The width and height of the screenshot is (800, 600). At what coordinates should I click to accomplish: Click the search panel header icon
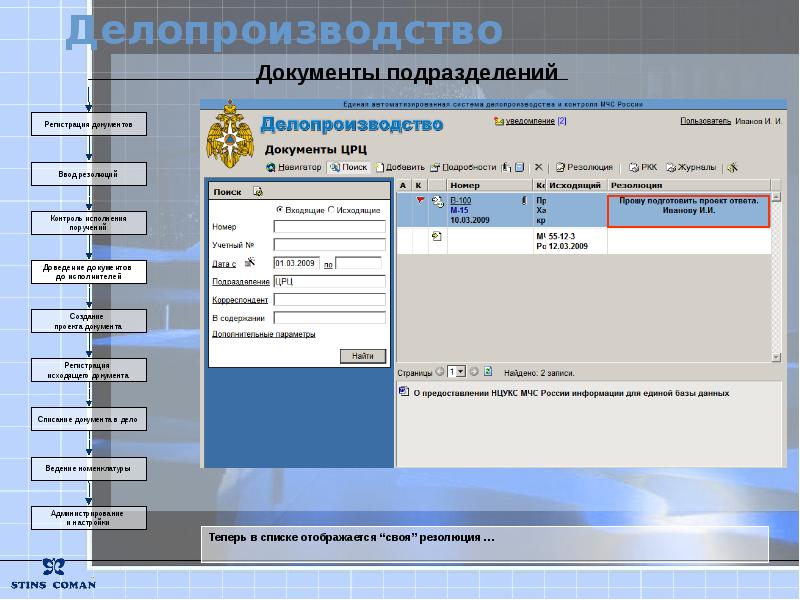258,192
